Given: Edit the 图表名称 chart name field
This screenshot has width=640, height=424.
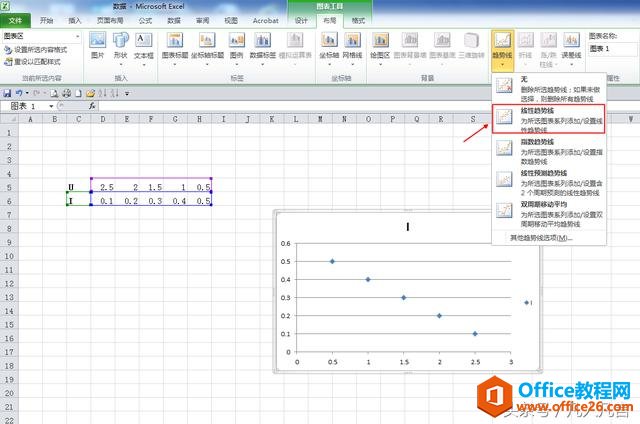Looking at the screenshot, I should pos(611,49).
